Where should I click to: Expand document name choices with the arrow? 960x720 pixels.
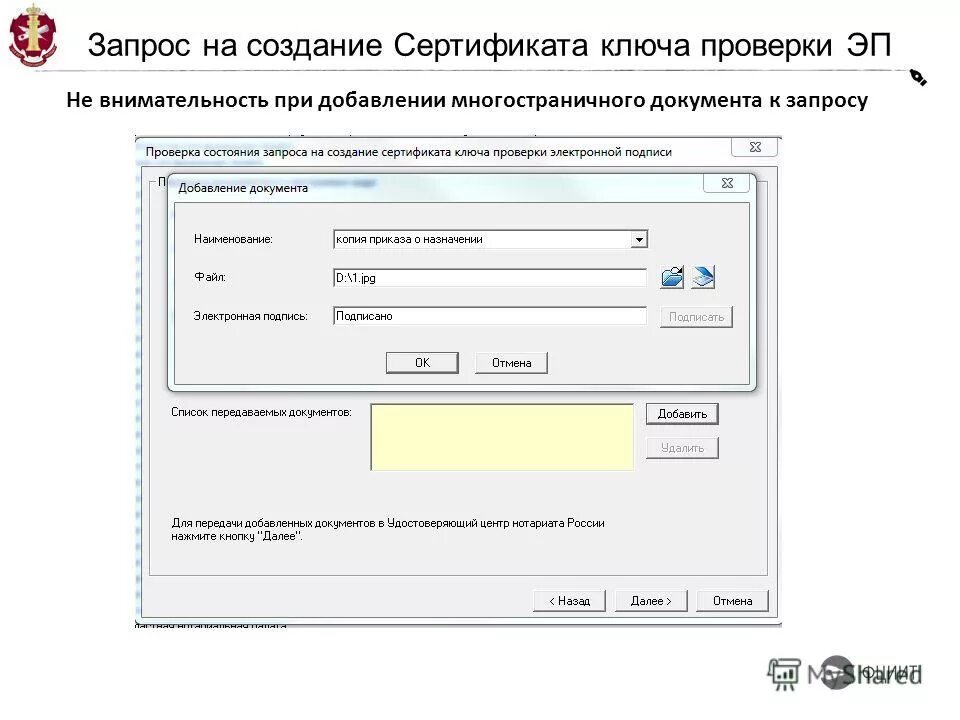click(x=640, y=238)
